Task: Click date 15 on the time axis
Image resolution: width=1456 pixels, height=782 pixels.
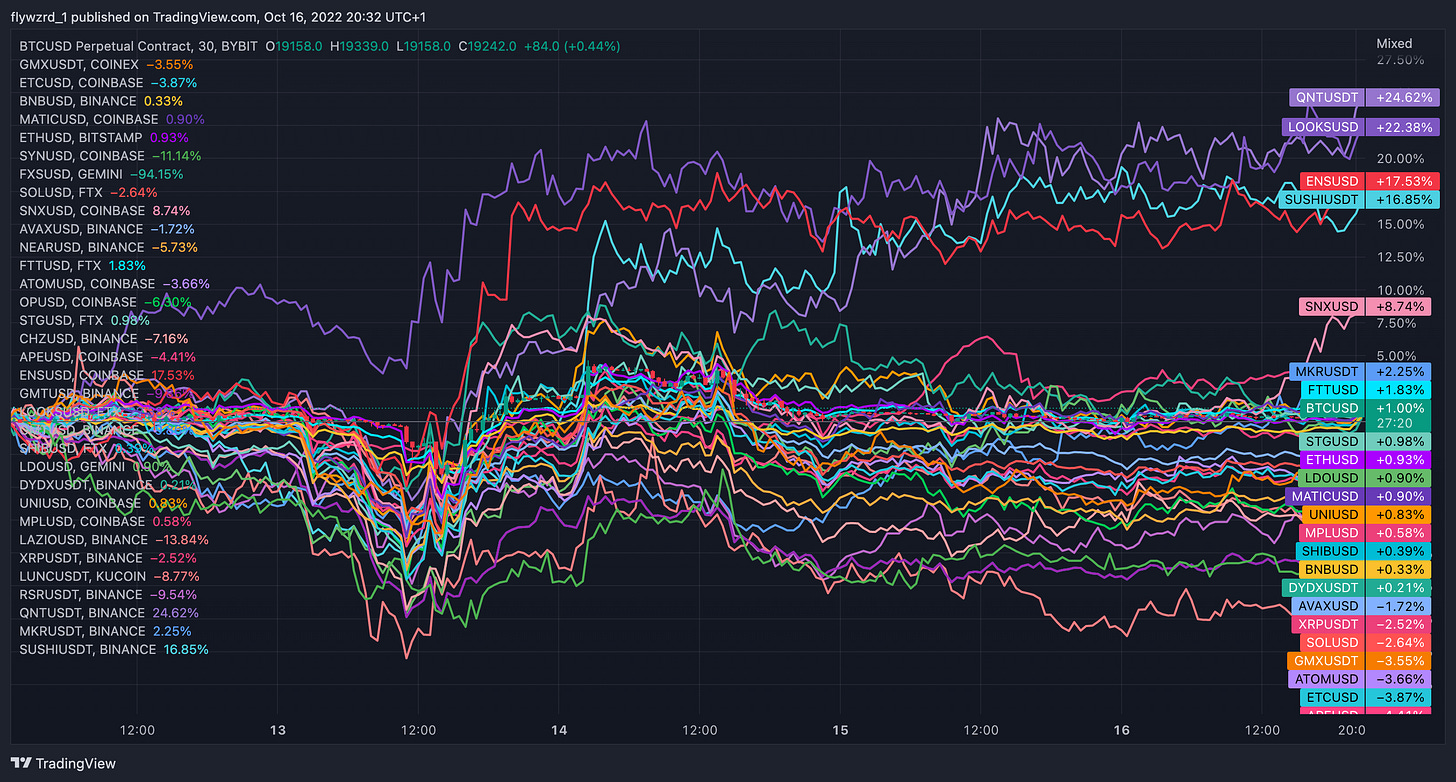Action: (x=840, y=731)
